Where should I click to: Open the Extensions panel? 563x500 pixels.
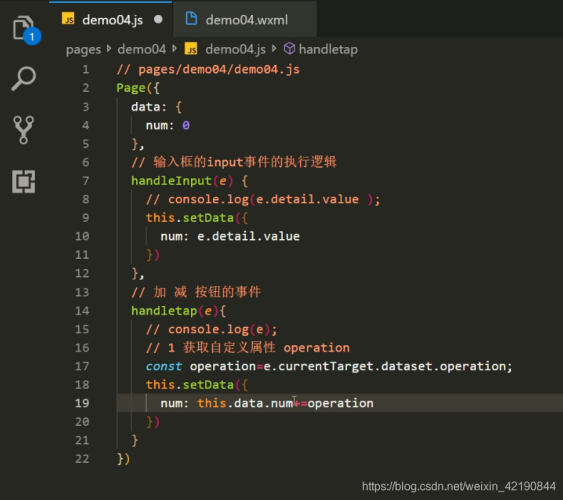[24, 181]
